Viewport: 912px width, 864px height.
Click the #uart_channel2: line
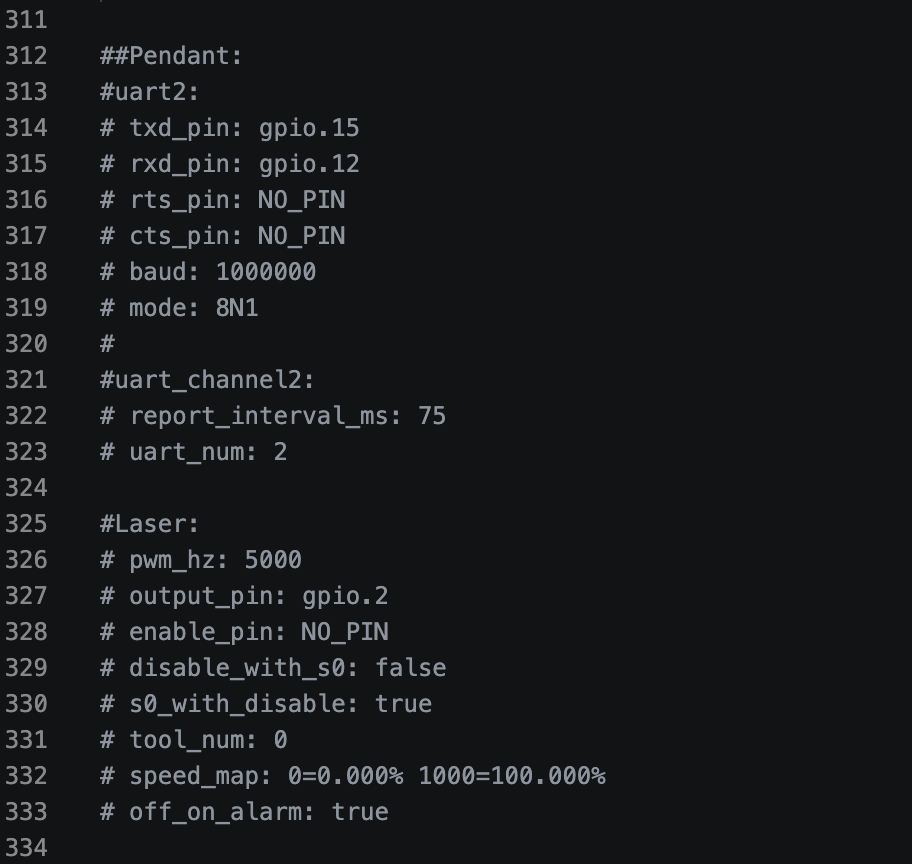click(207, 380)
